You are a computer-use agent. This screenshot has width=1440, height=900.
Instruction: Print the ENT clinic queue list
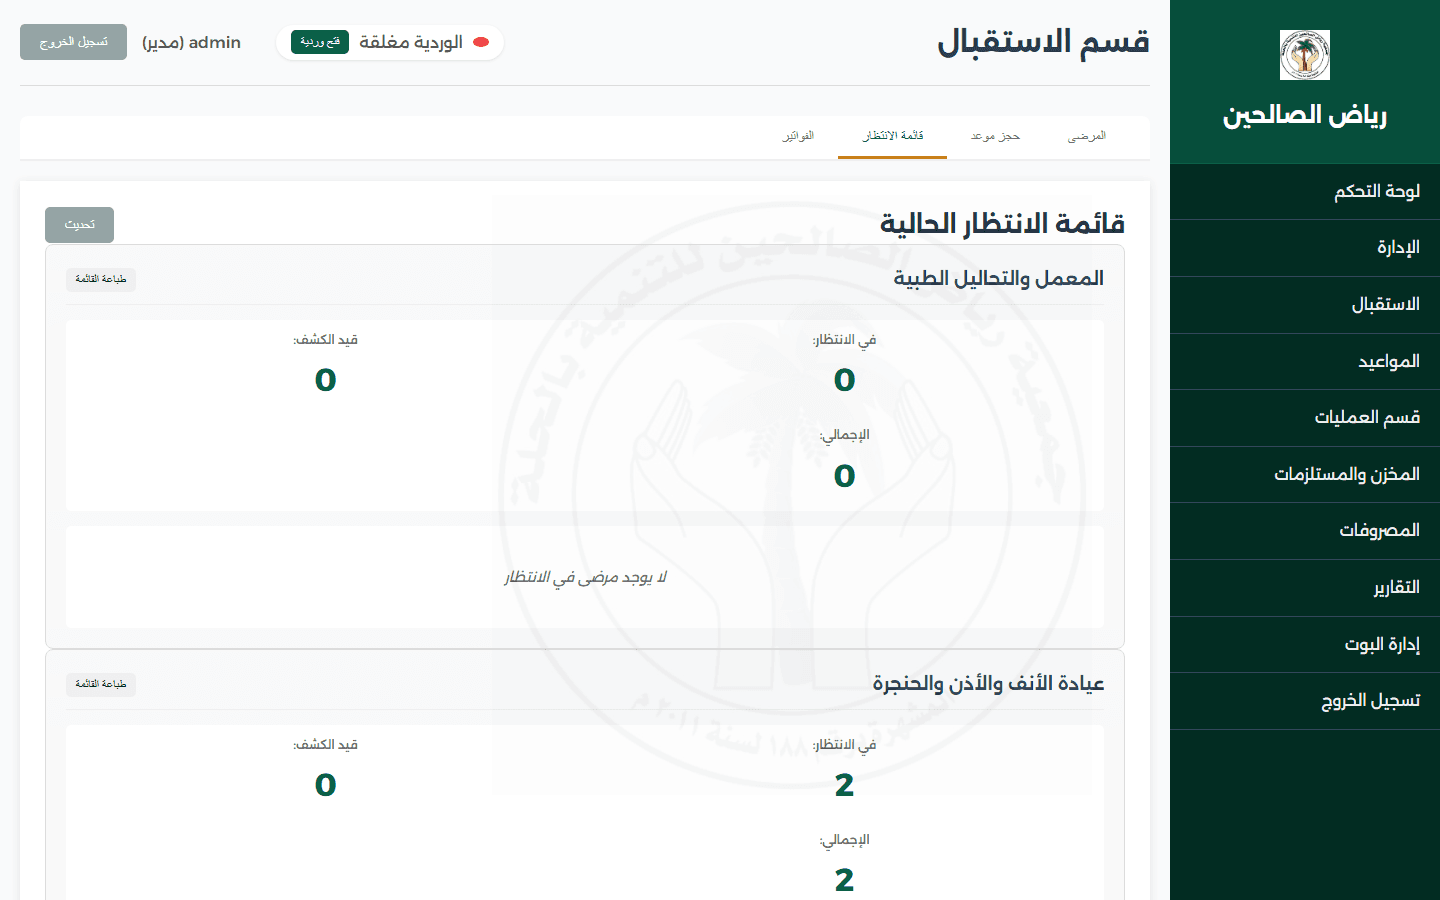(x=101, y=684)
